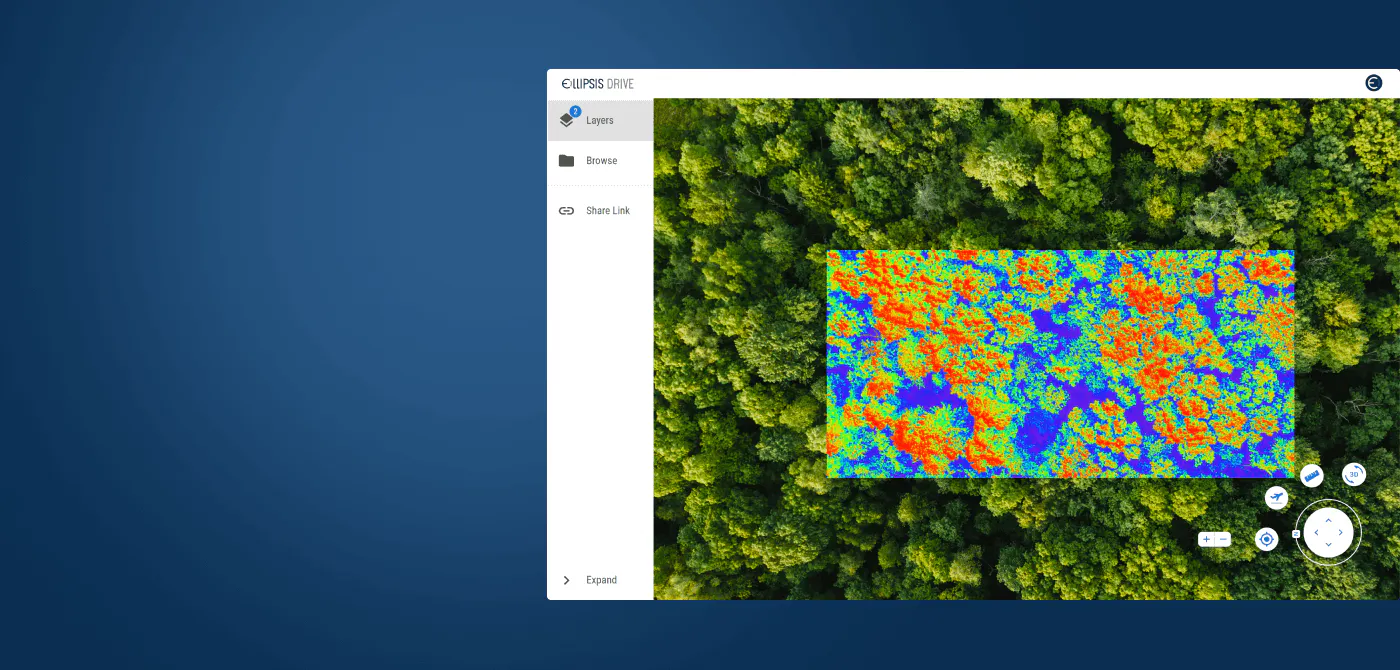Click the colored raster layer overlay
Viewport: 1400px width, 670px height.
[x=1060, y=364]
